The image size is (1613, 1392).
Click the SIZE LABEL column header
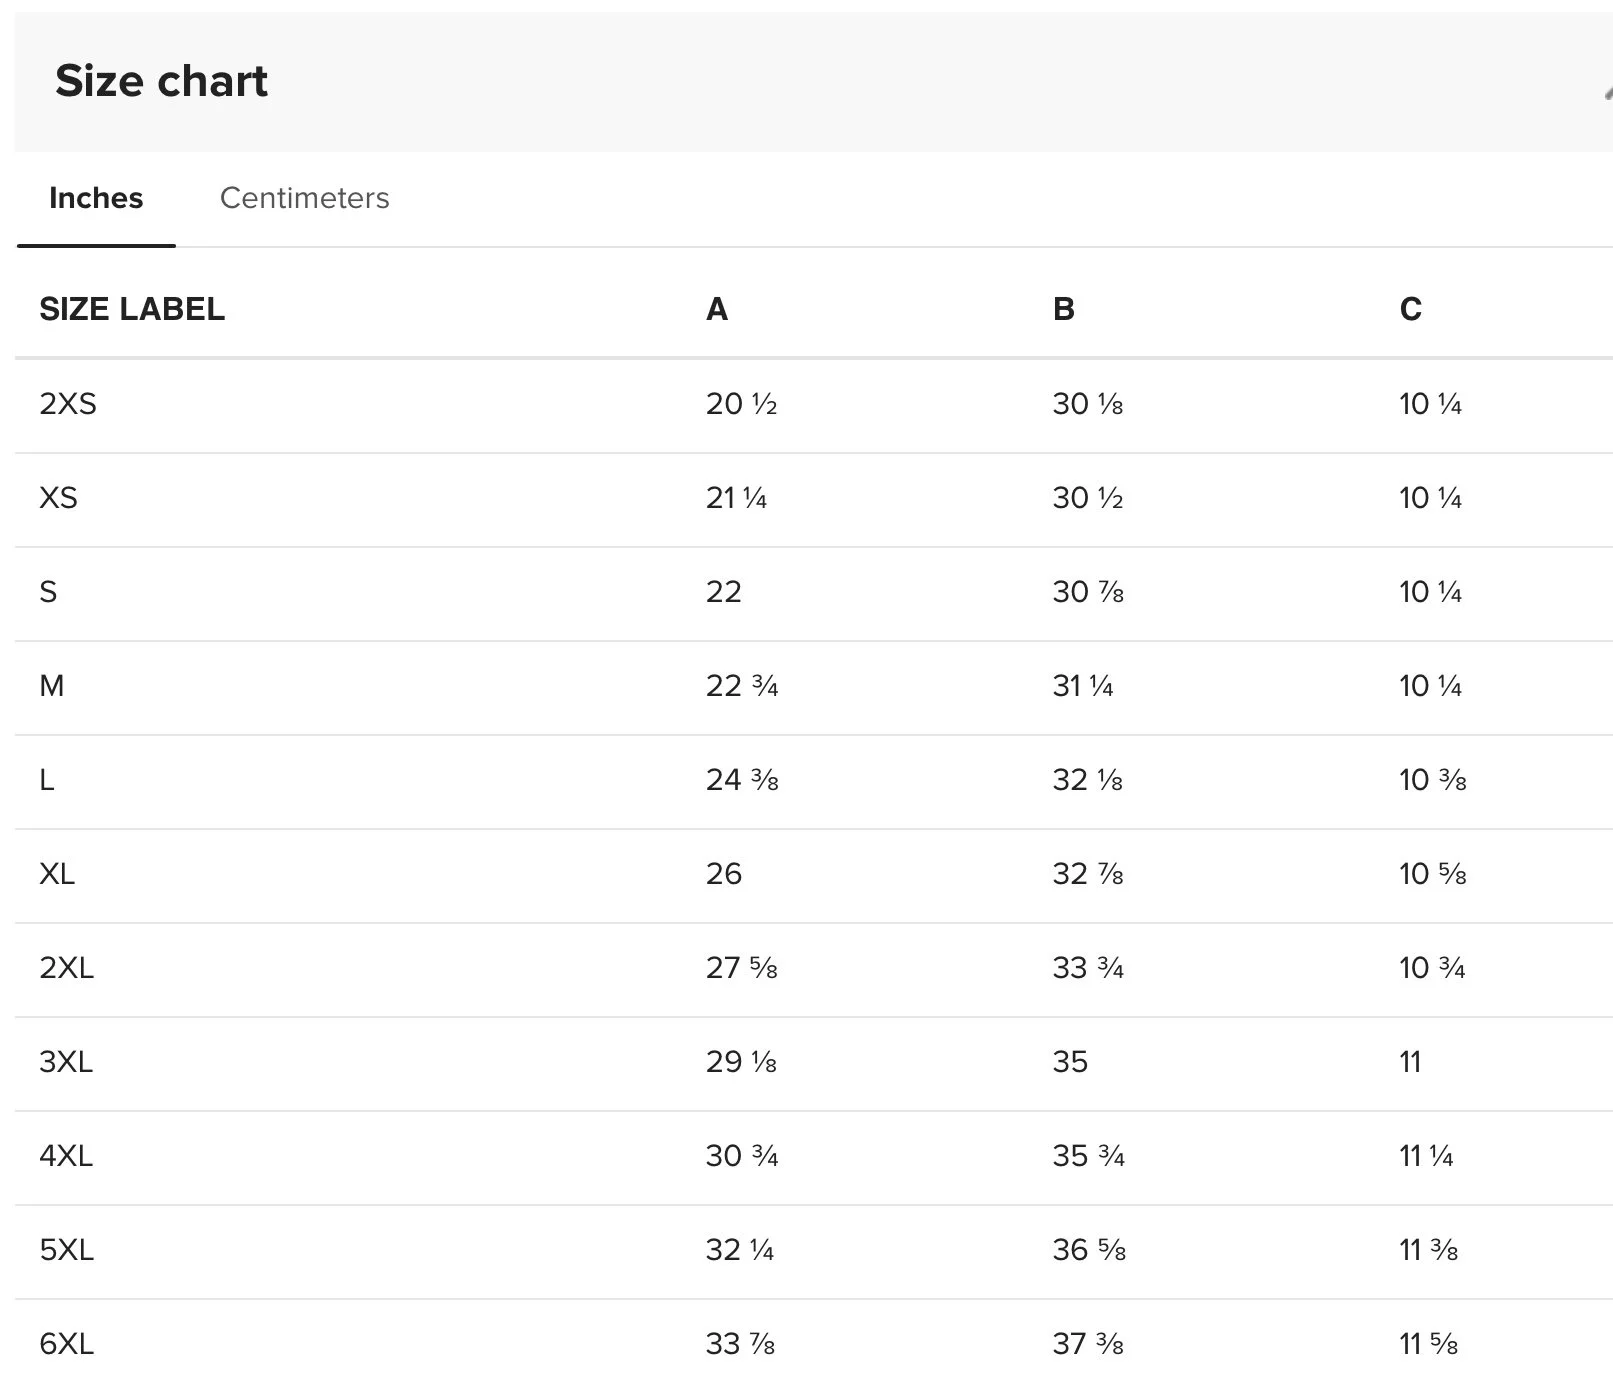[132, 309]
